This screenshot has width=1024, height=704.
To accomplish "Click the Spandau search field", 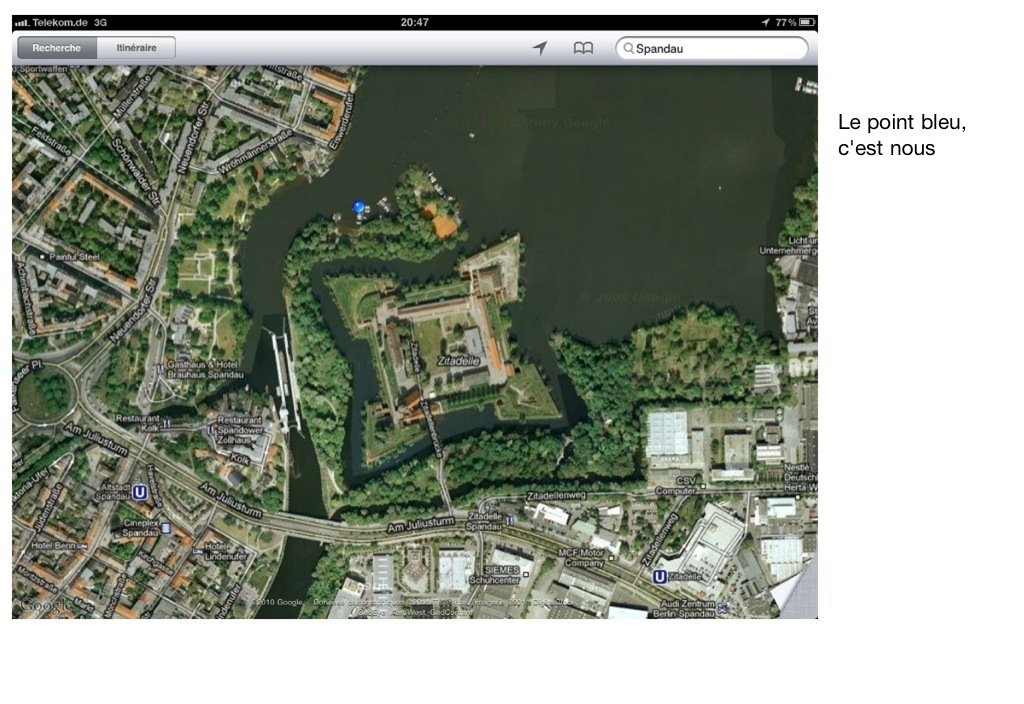I will tap(715, 48).
